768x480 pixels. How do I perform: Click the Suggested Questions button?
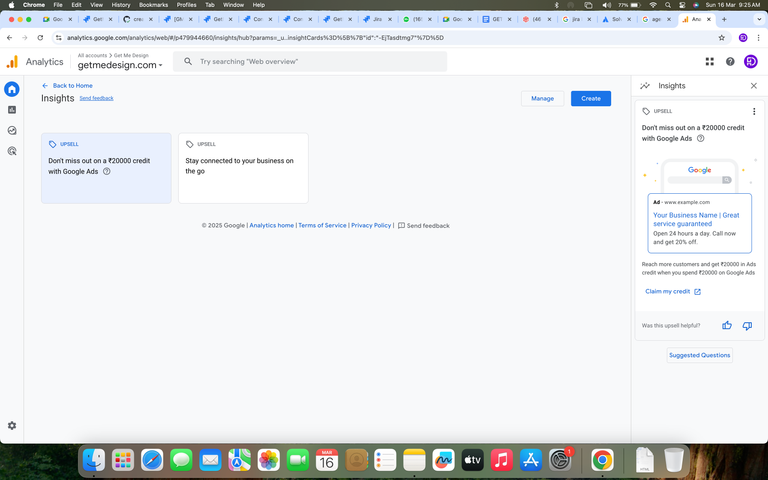pyautogui.click(x=699, y=355)
